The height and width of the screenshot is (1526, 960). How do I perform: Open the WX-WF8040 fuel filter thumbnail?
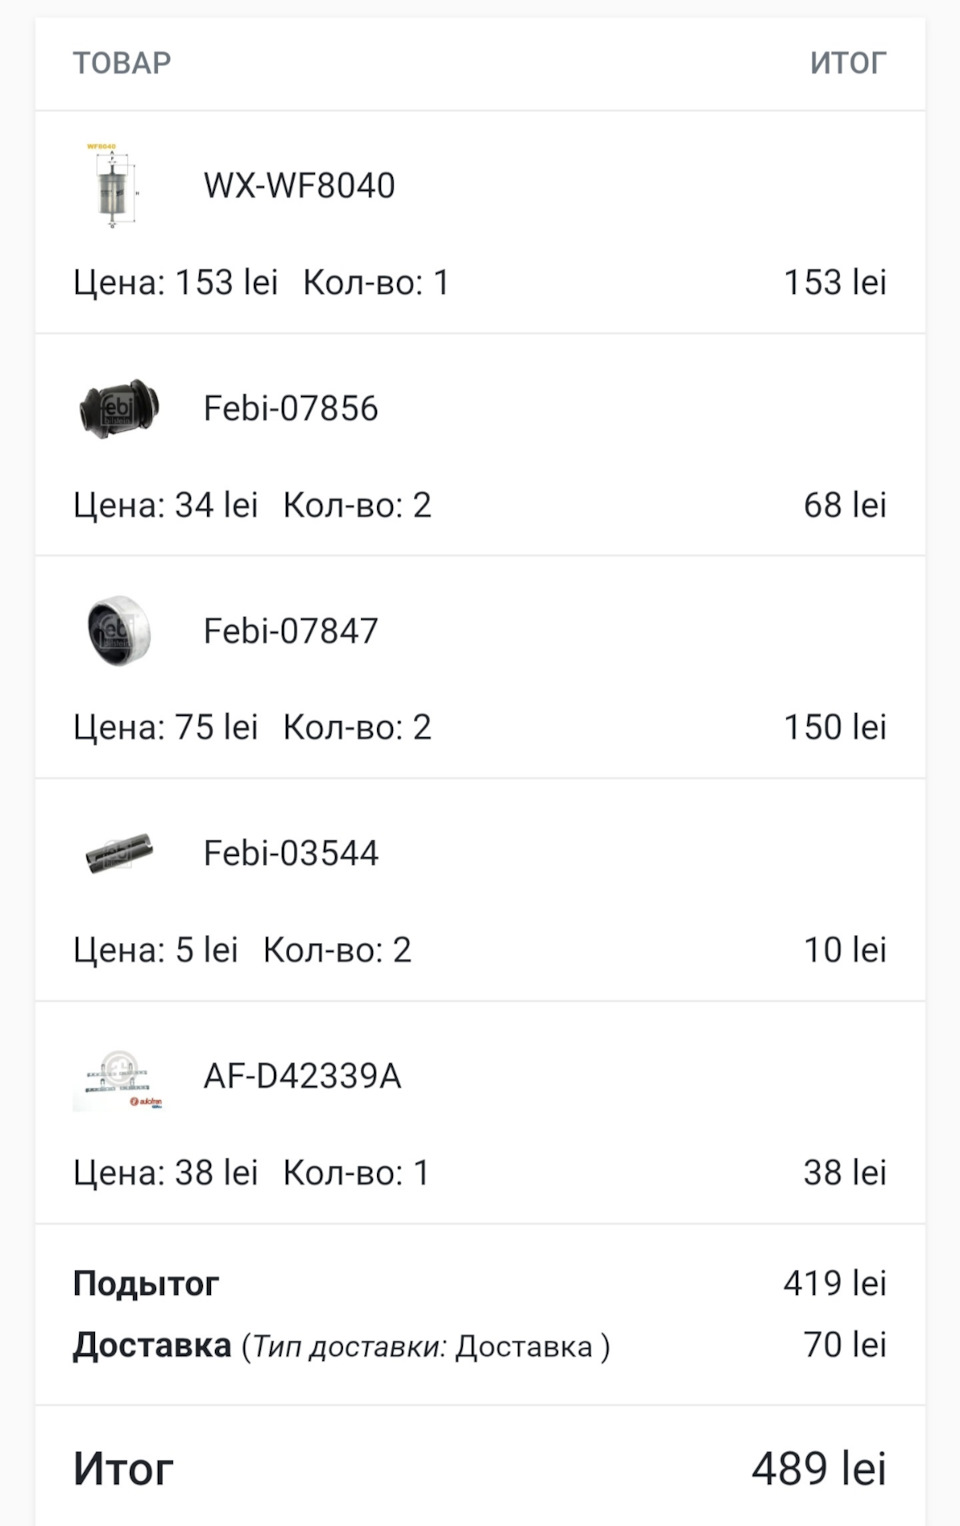pos(115,186)
